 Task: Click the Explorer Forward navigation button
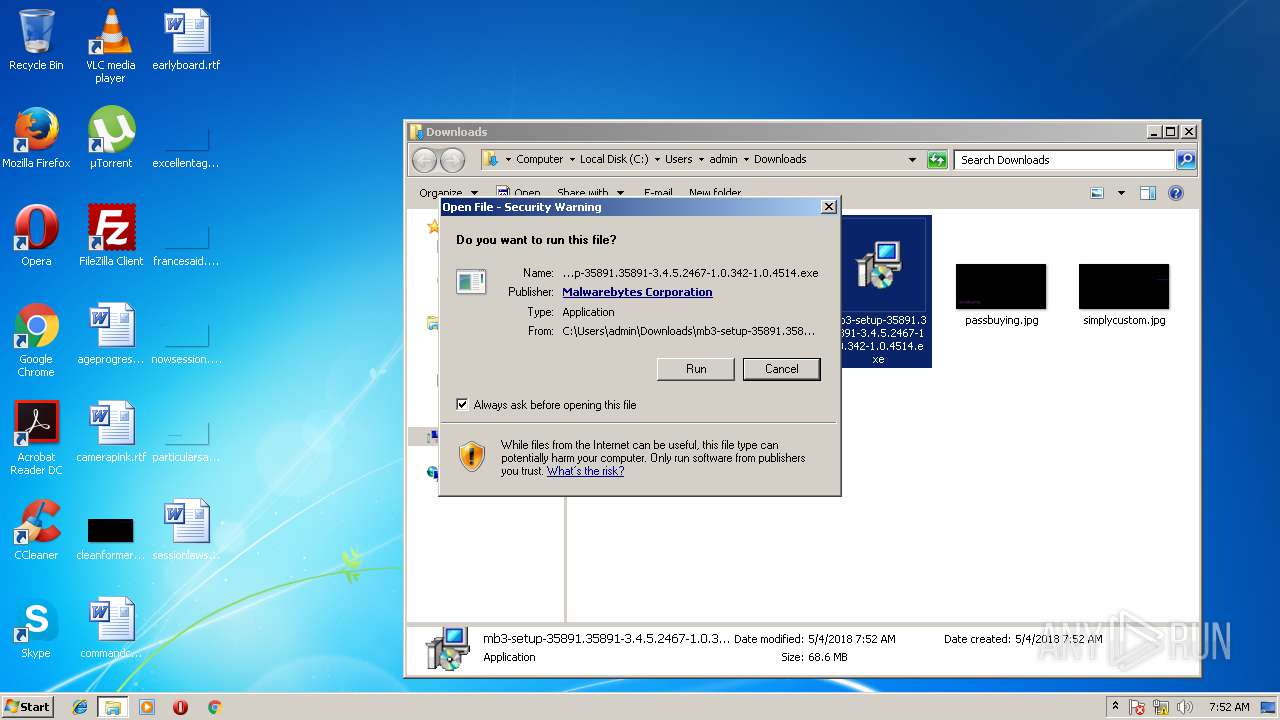pos(452,160)
